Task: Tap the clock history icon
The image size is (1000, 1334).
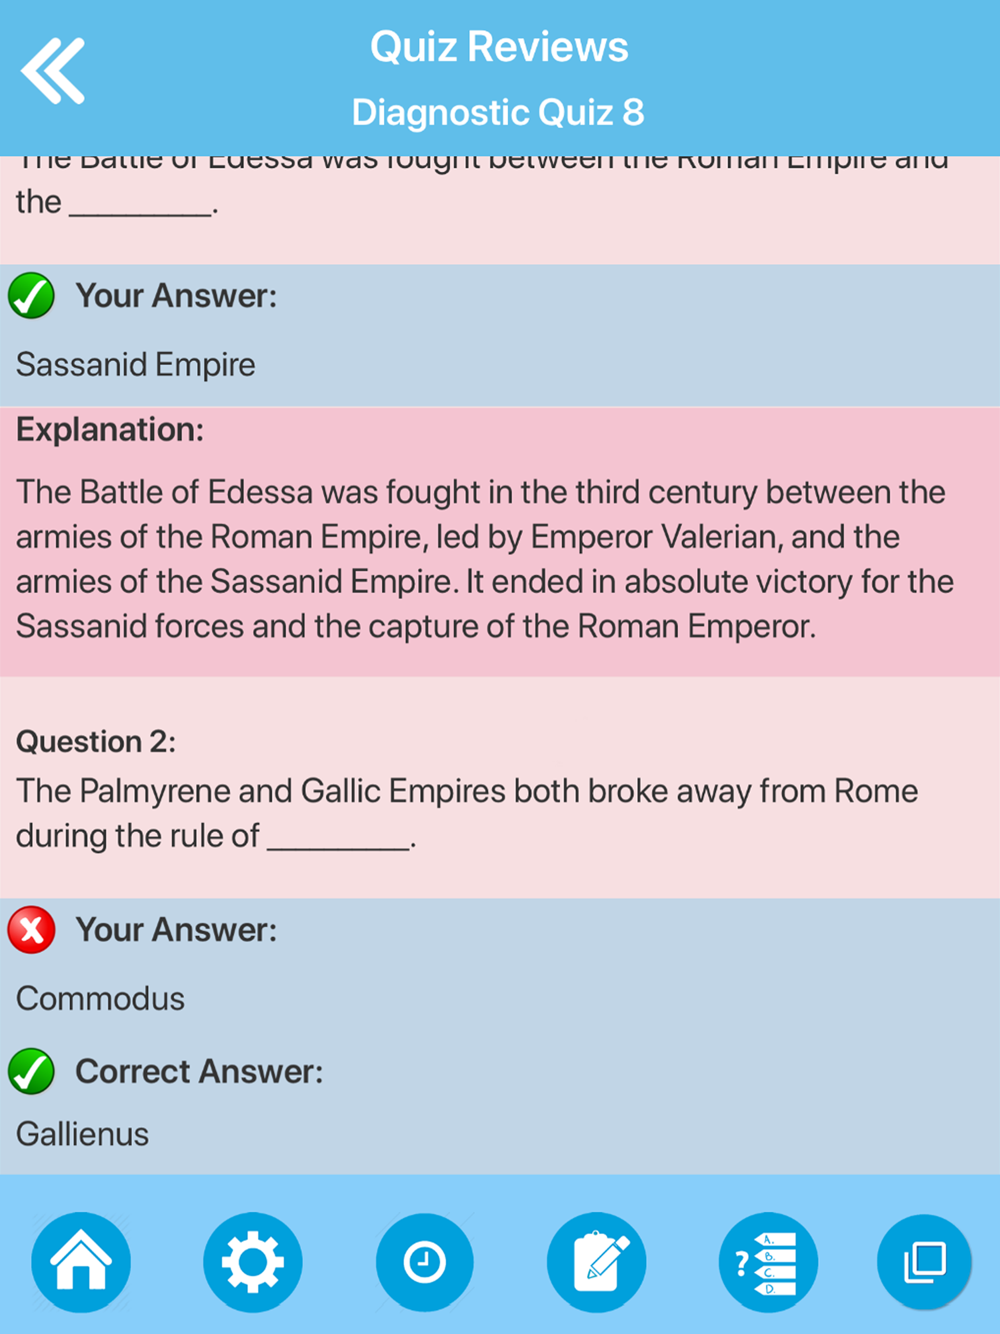Action: click(424, 1262)
